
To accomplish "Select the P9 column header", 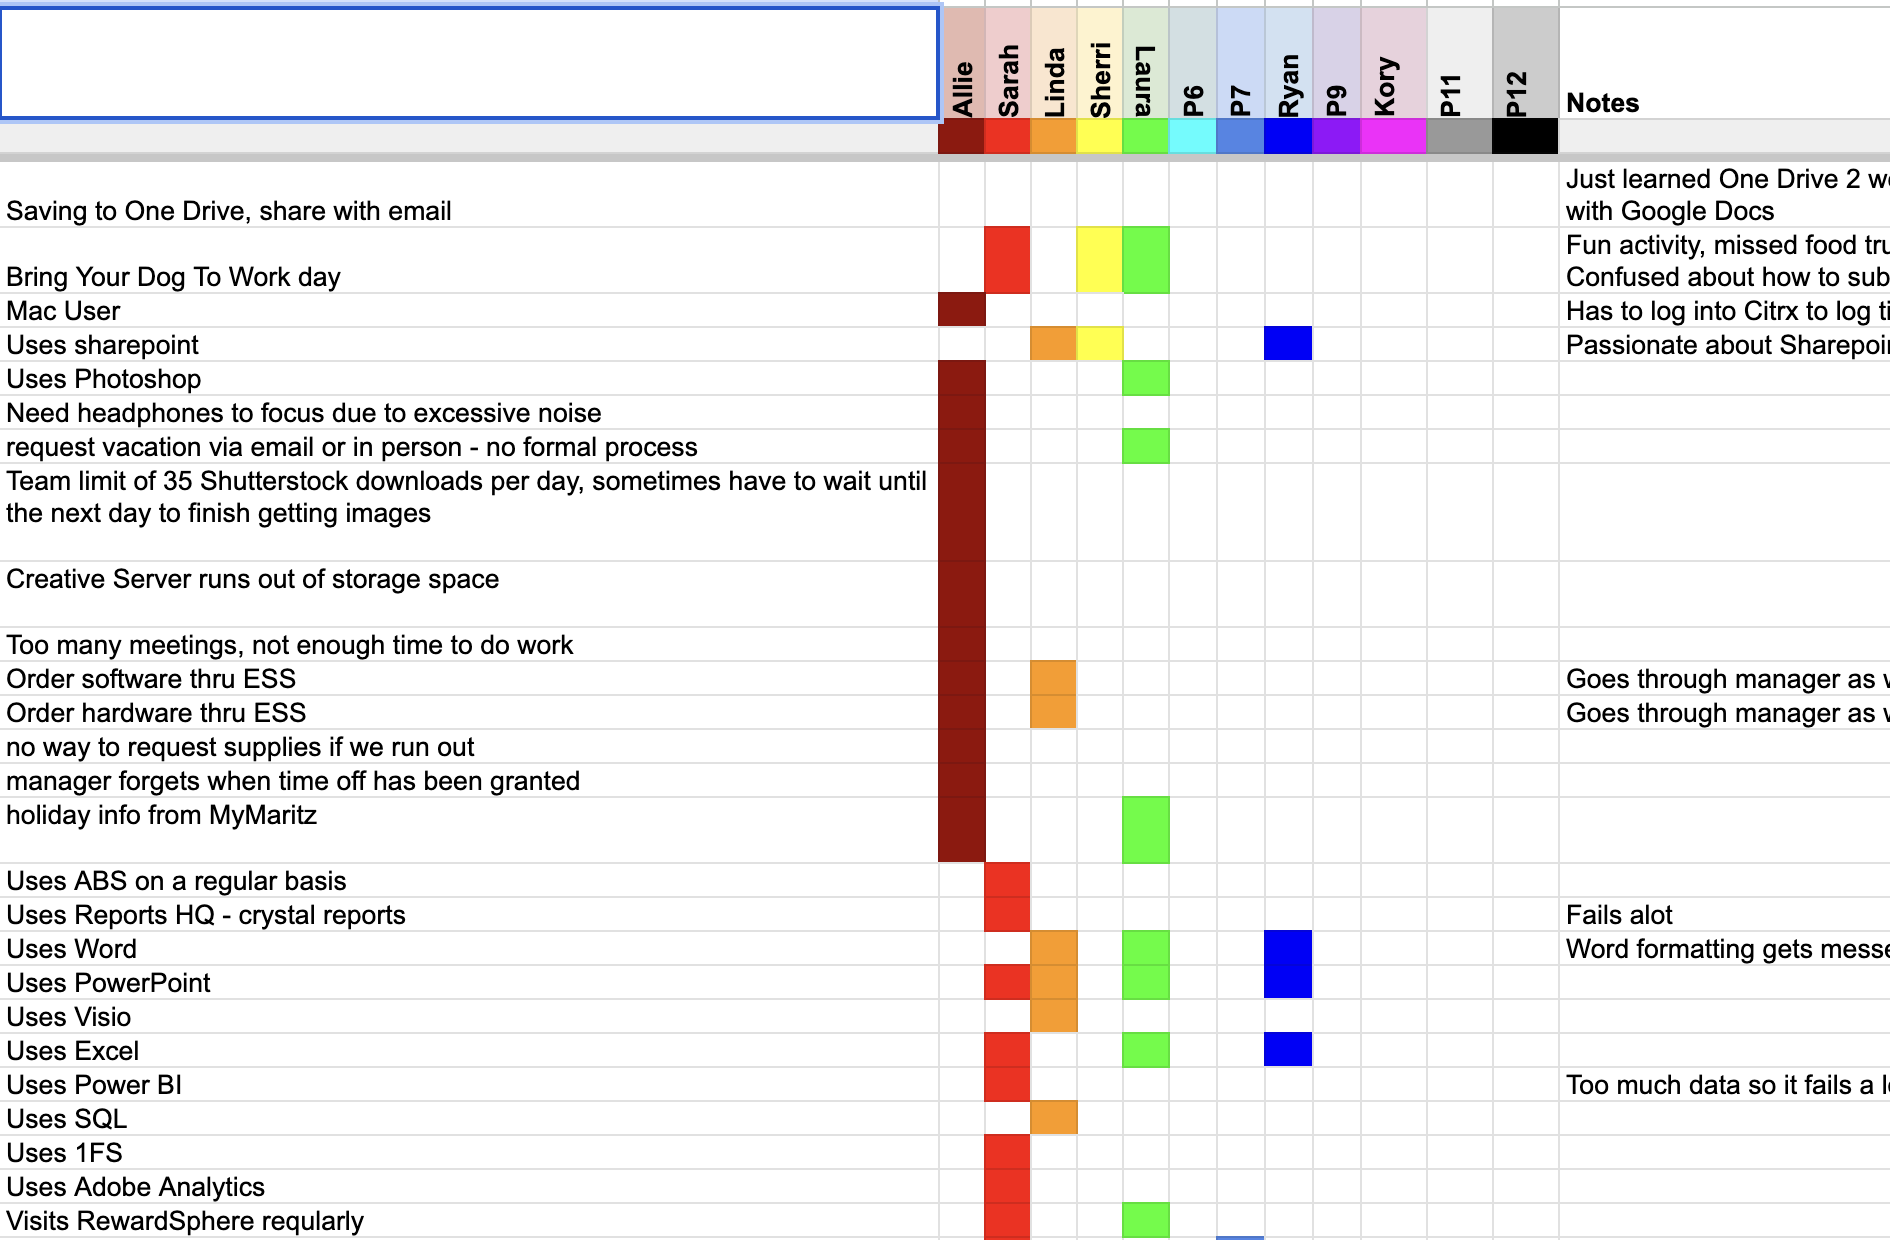I will (1337, 63).
